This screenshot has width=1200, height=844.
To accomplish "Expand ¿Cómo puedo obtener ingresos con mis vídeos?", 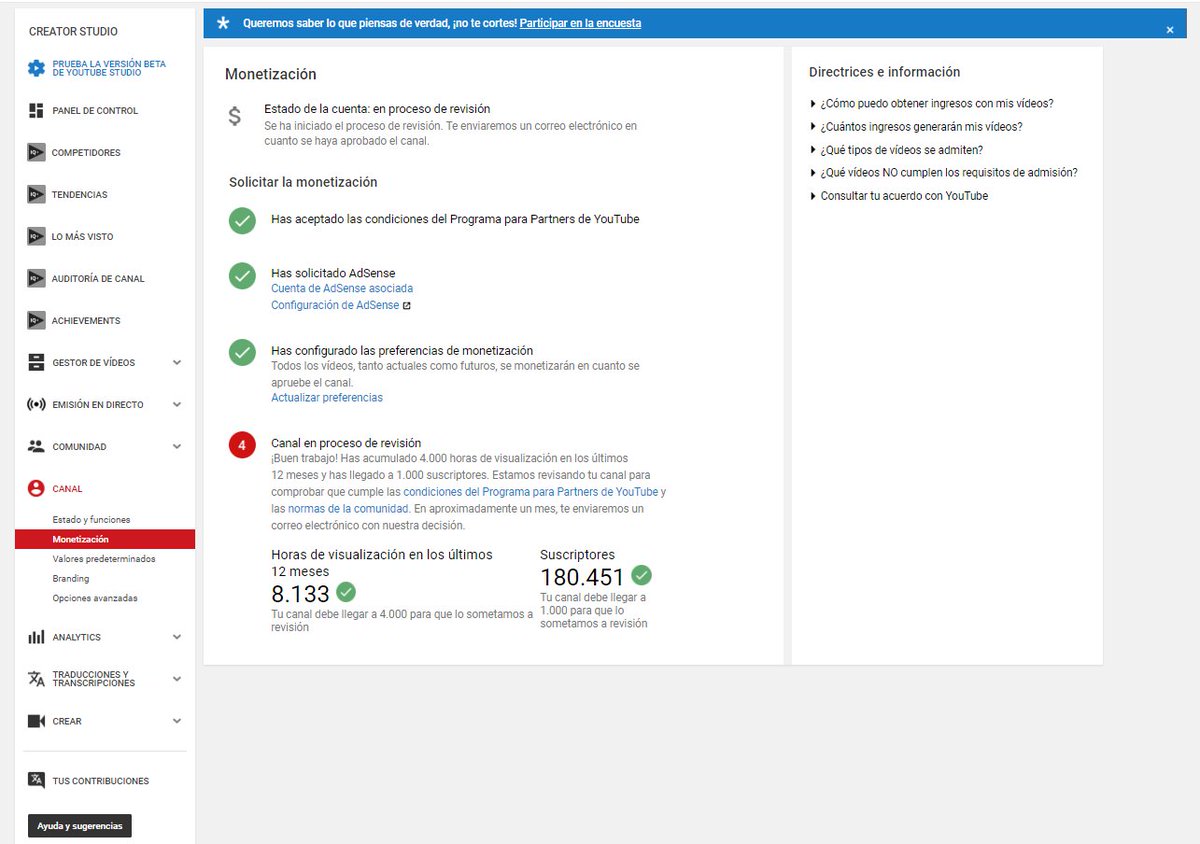I will (x=931, y=104).
